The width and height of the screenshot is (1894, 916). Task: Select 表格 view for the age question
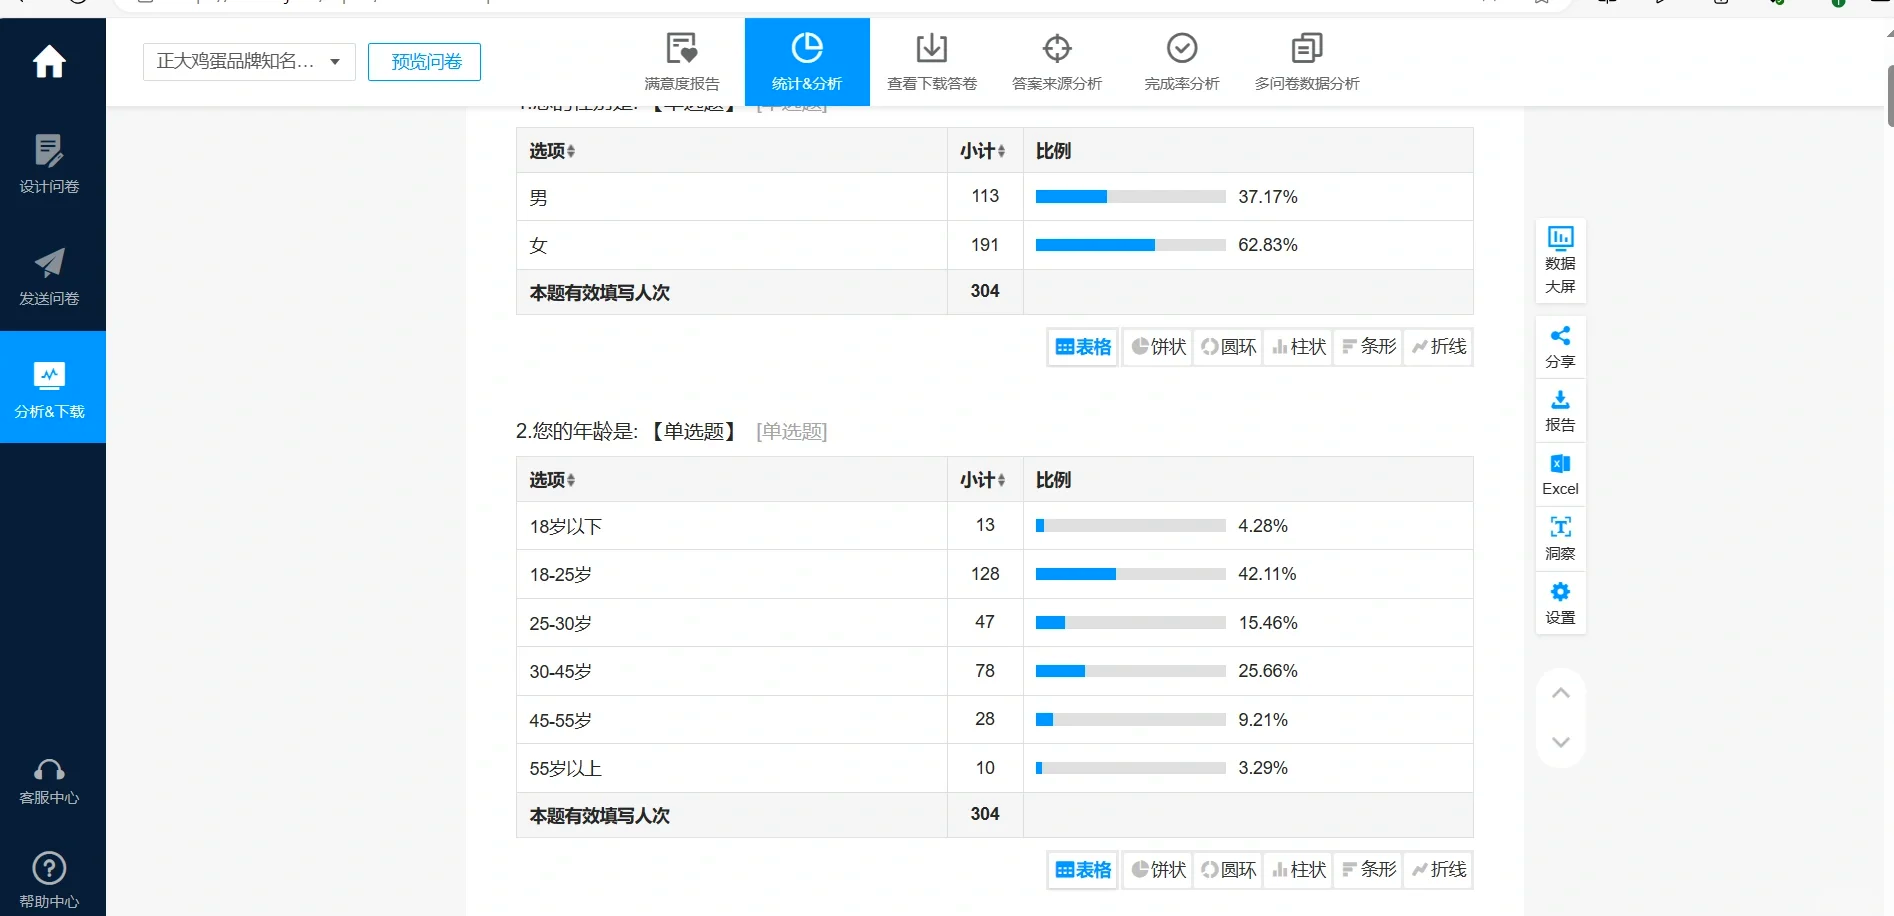pyautogui.click(x=1081, y=869)
